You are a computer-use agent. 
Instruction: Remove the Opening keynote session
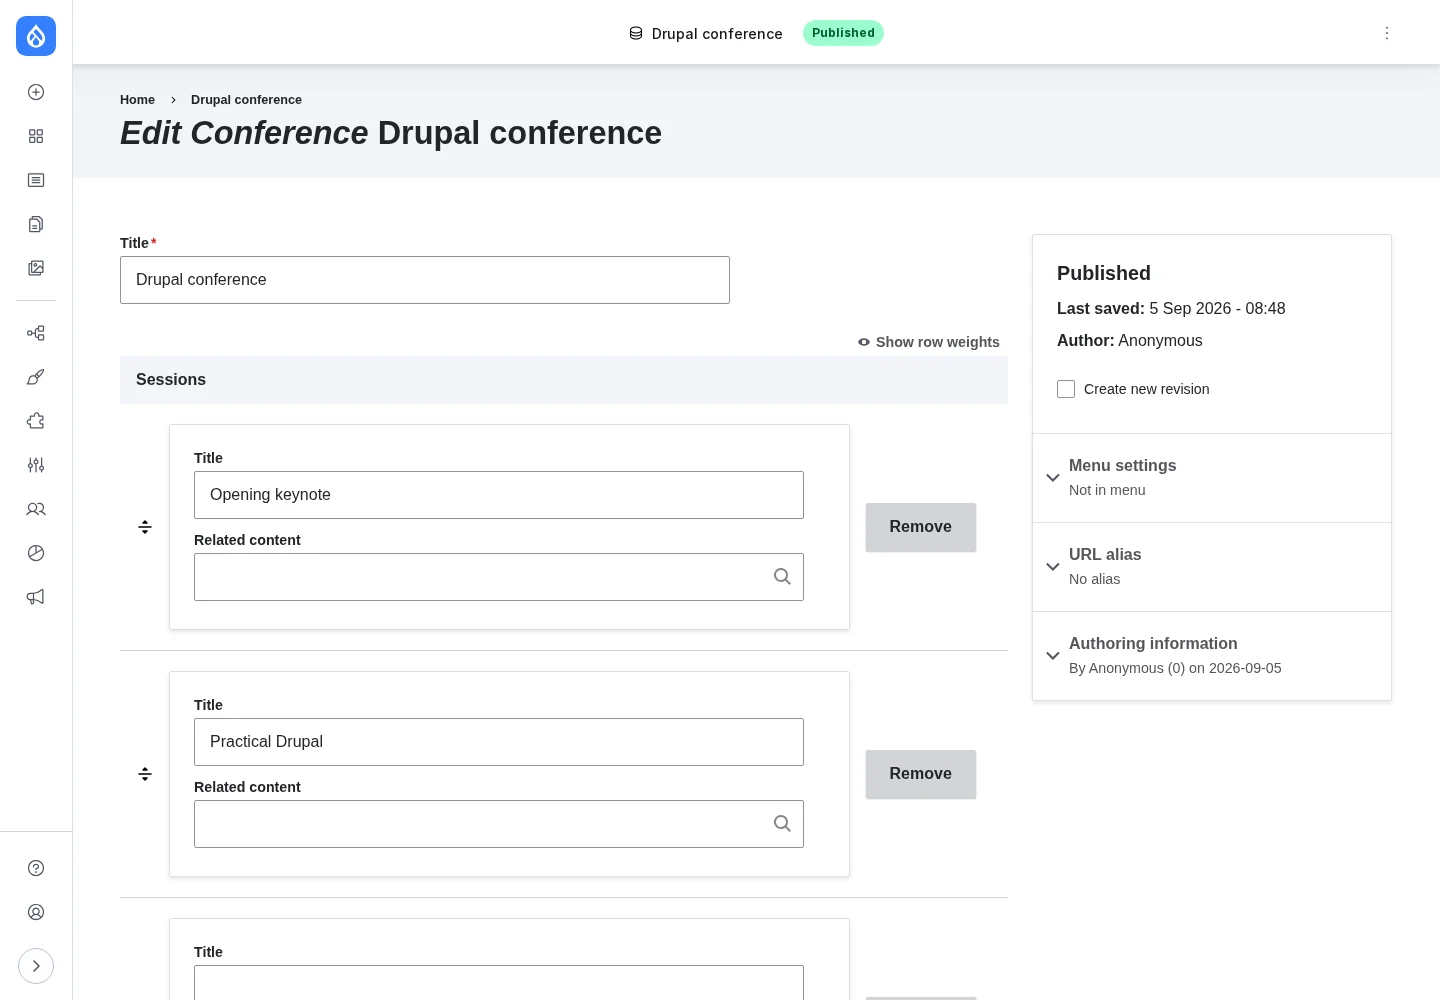coord(921,527)
